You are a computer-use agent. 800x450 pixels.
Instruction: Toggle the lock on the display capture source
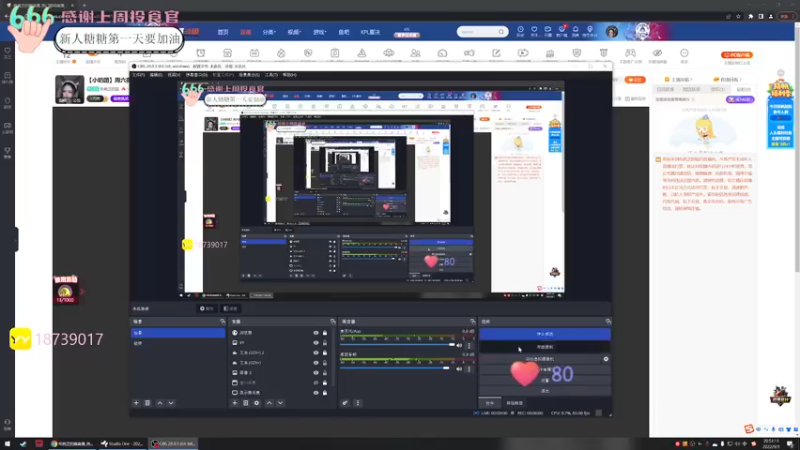coord(324,393)
